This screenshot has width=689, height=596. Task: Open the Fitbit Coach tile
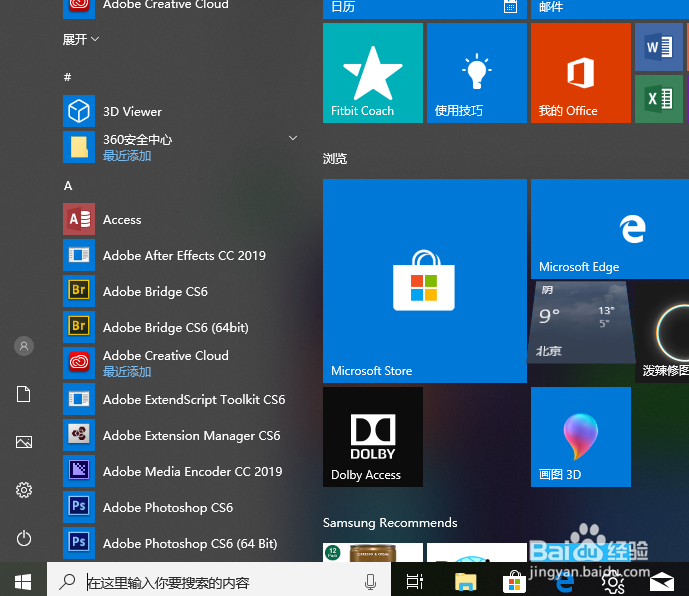point(373,73)
